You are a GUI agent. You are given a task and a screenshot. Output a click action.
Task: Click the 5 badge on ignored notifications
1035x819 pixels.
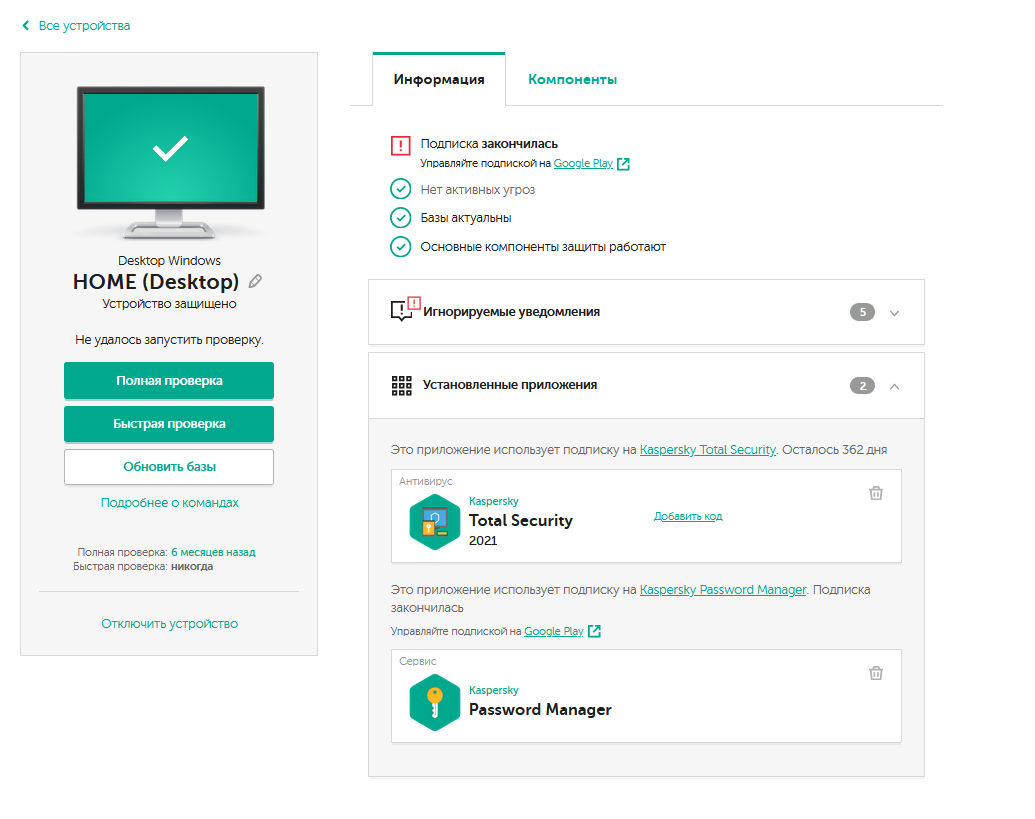click(x=862, y=312)
